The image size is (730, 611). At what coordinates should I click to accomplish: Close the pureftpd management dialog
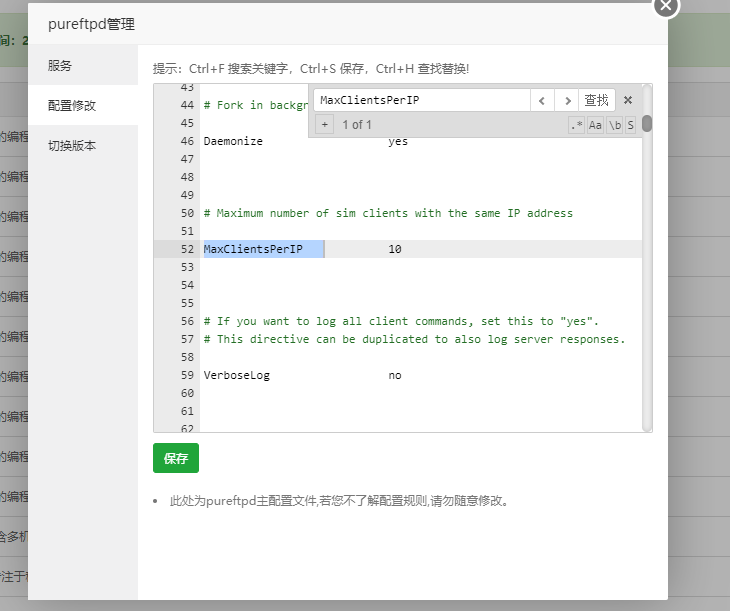[666, 6]
